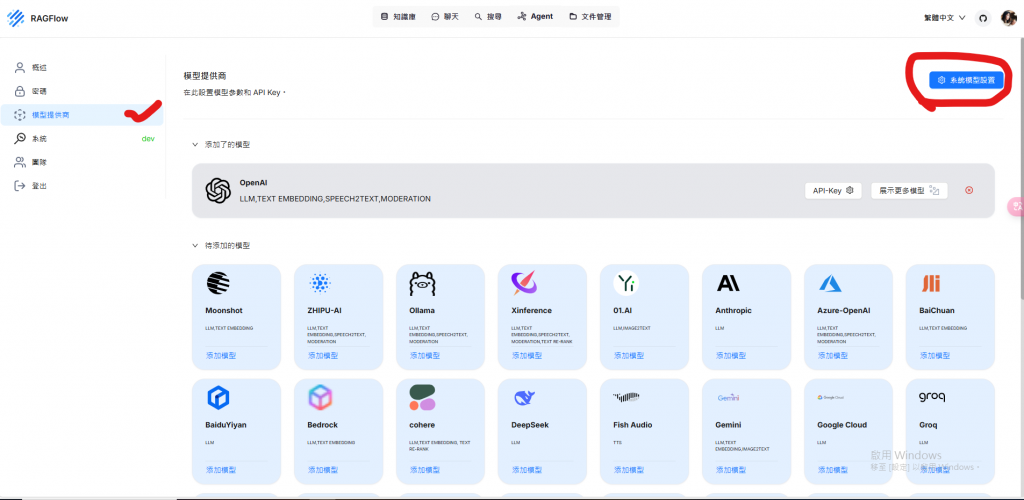1024x500 pixels.
Task: Click 添加模型 under cohere
Action: click(424, 470)
